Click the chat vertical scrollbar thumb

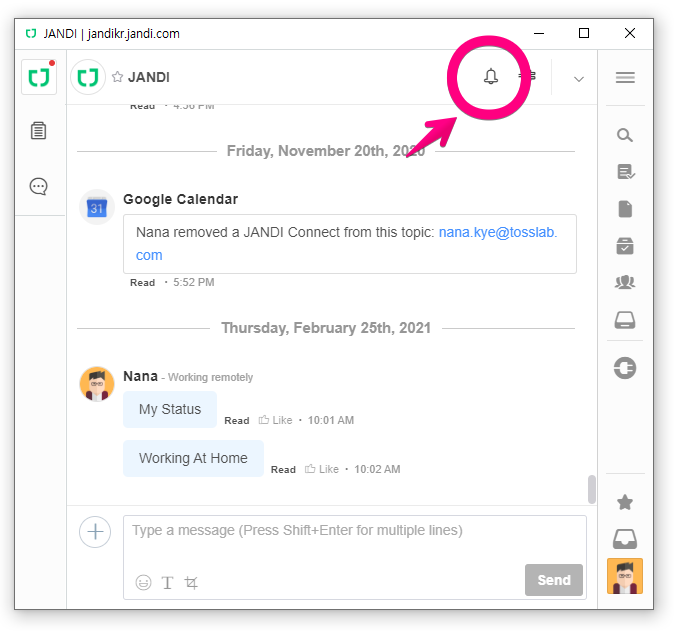(591, 489)
